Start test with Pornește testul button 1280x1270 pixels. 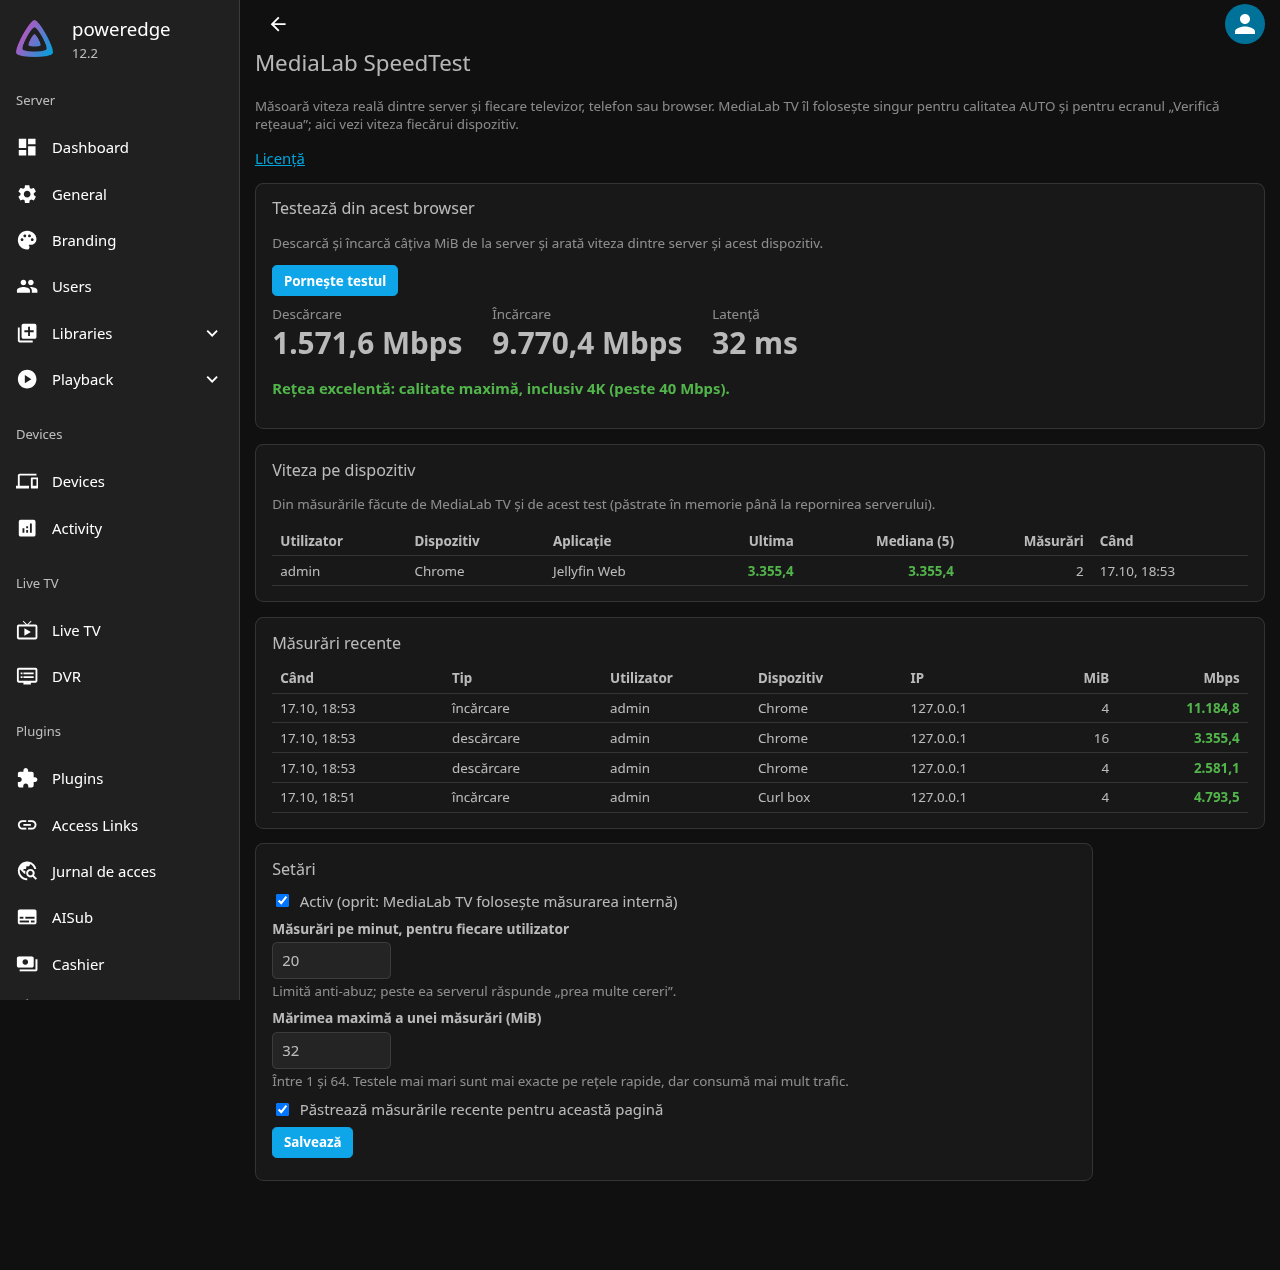[335, 281]
